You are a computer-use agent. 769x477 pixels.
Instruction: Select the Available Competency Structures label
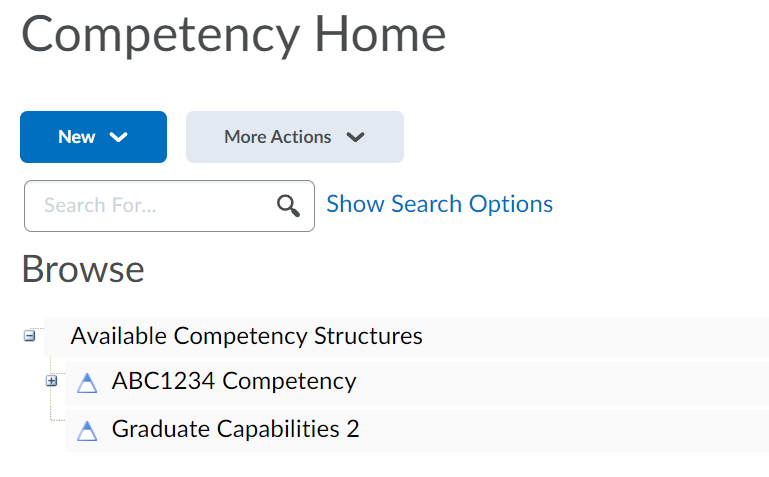[x=246, y=336]
